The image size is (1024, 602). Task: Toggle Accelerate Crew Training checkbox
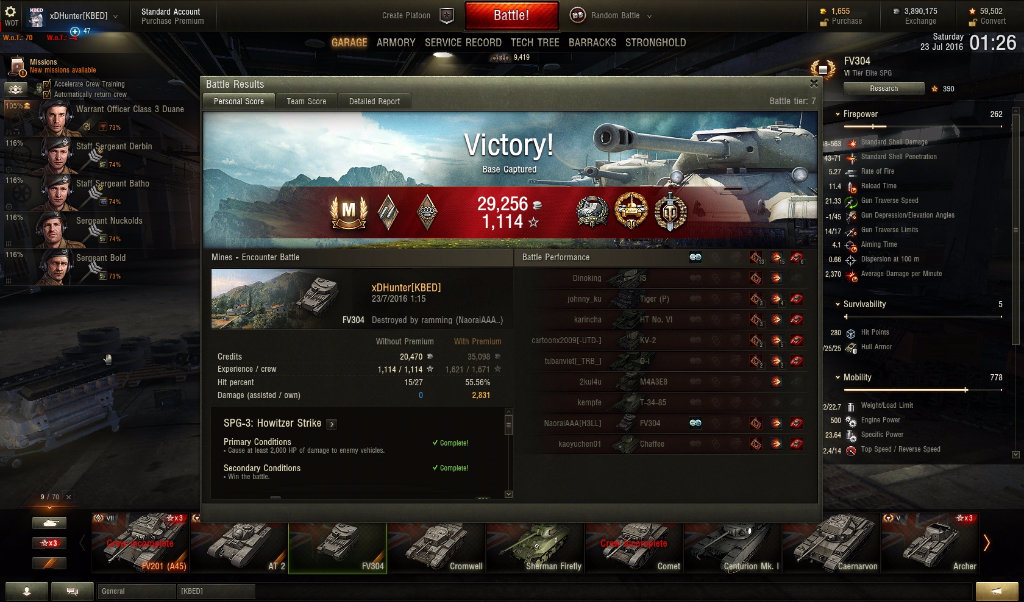[x=47, y=84]
